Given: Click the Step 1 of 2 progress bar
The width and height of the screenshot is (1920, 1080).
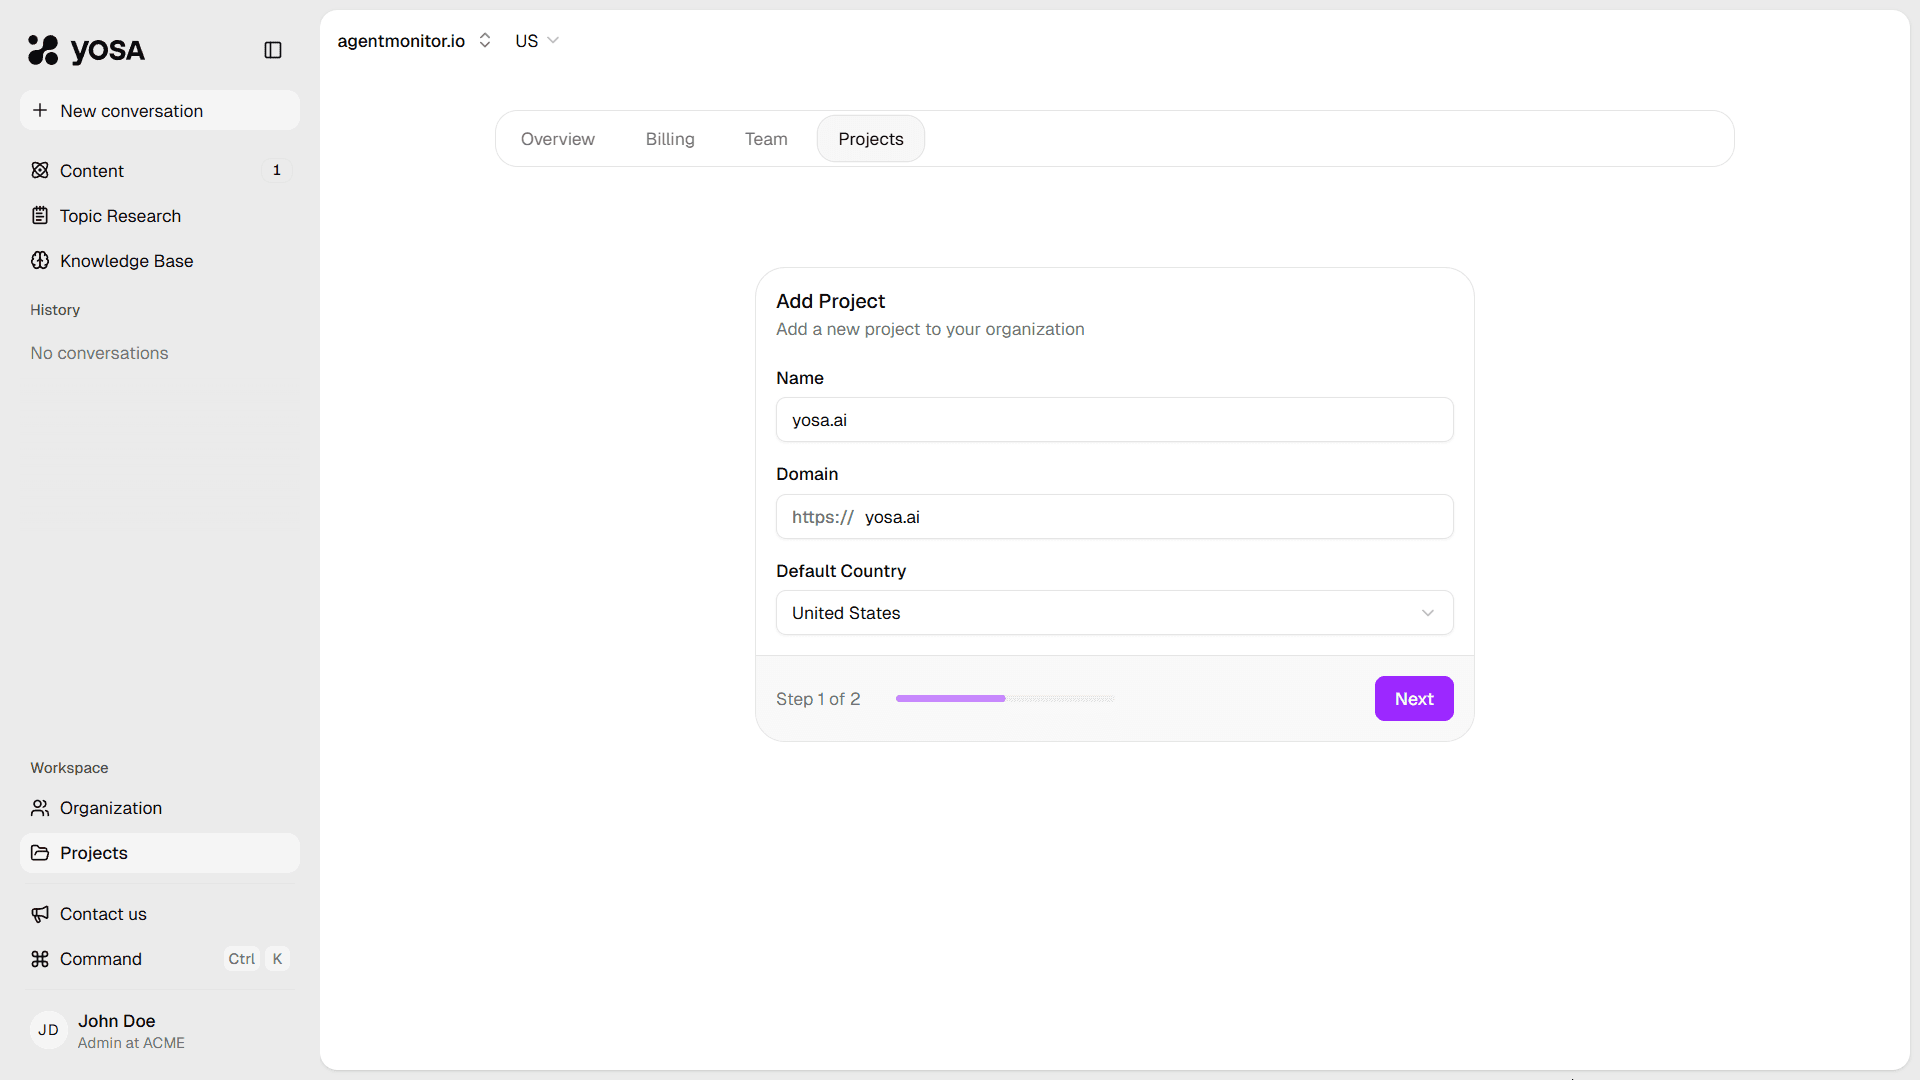Looking at the screenshot, I should [x=1004, y=698].
